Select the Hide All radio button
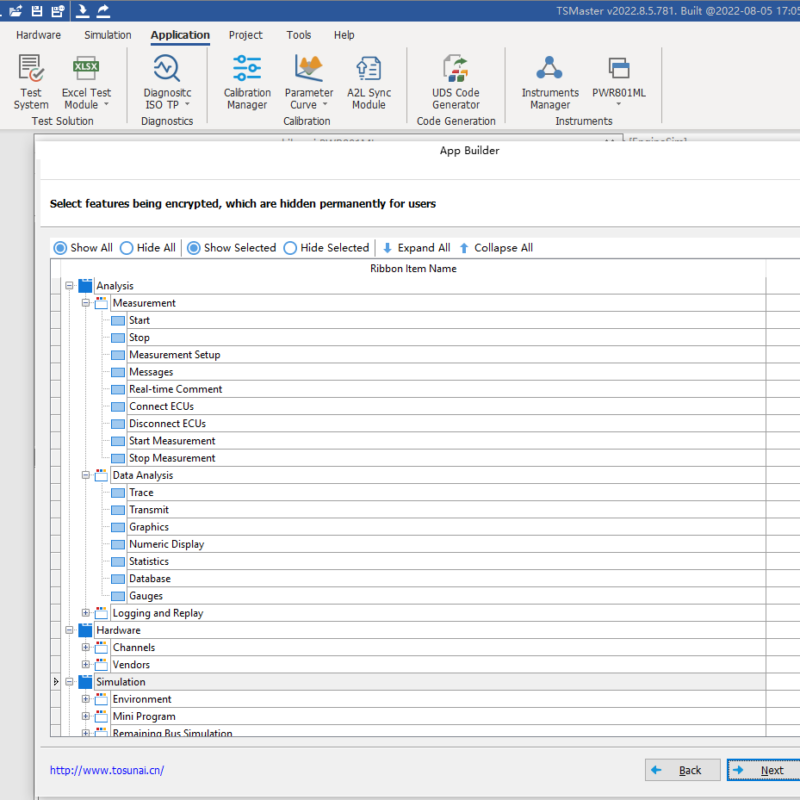Viewport: 800px width, 800px height. (127, 248)
